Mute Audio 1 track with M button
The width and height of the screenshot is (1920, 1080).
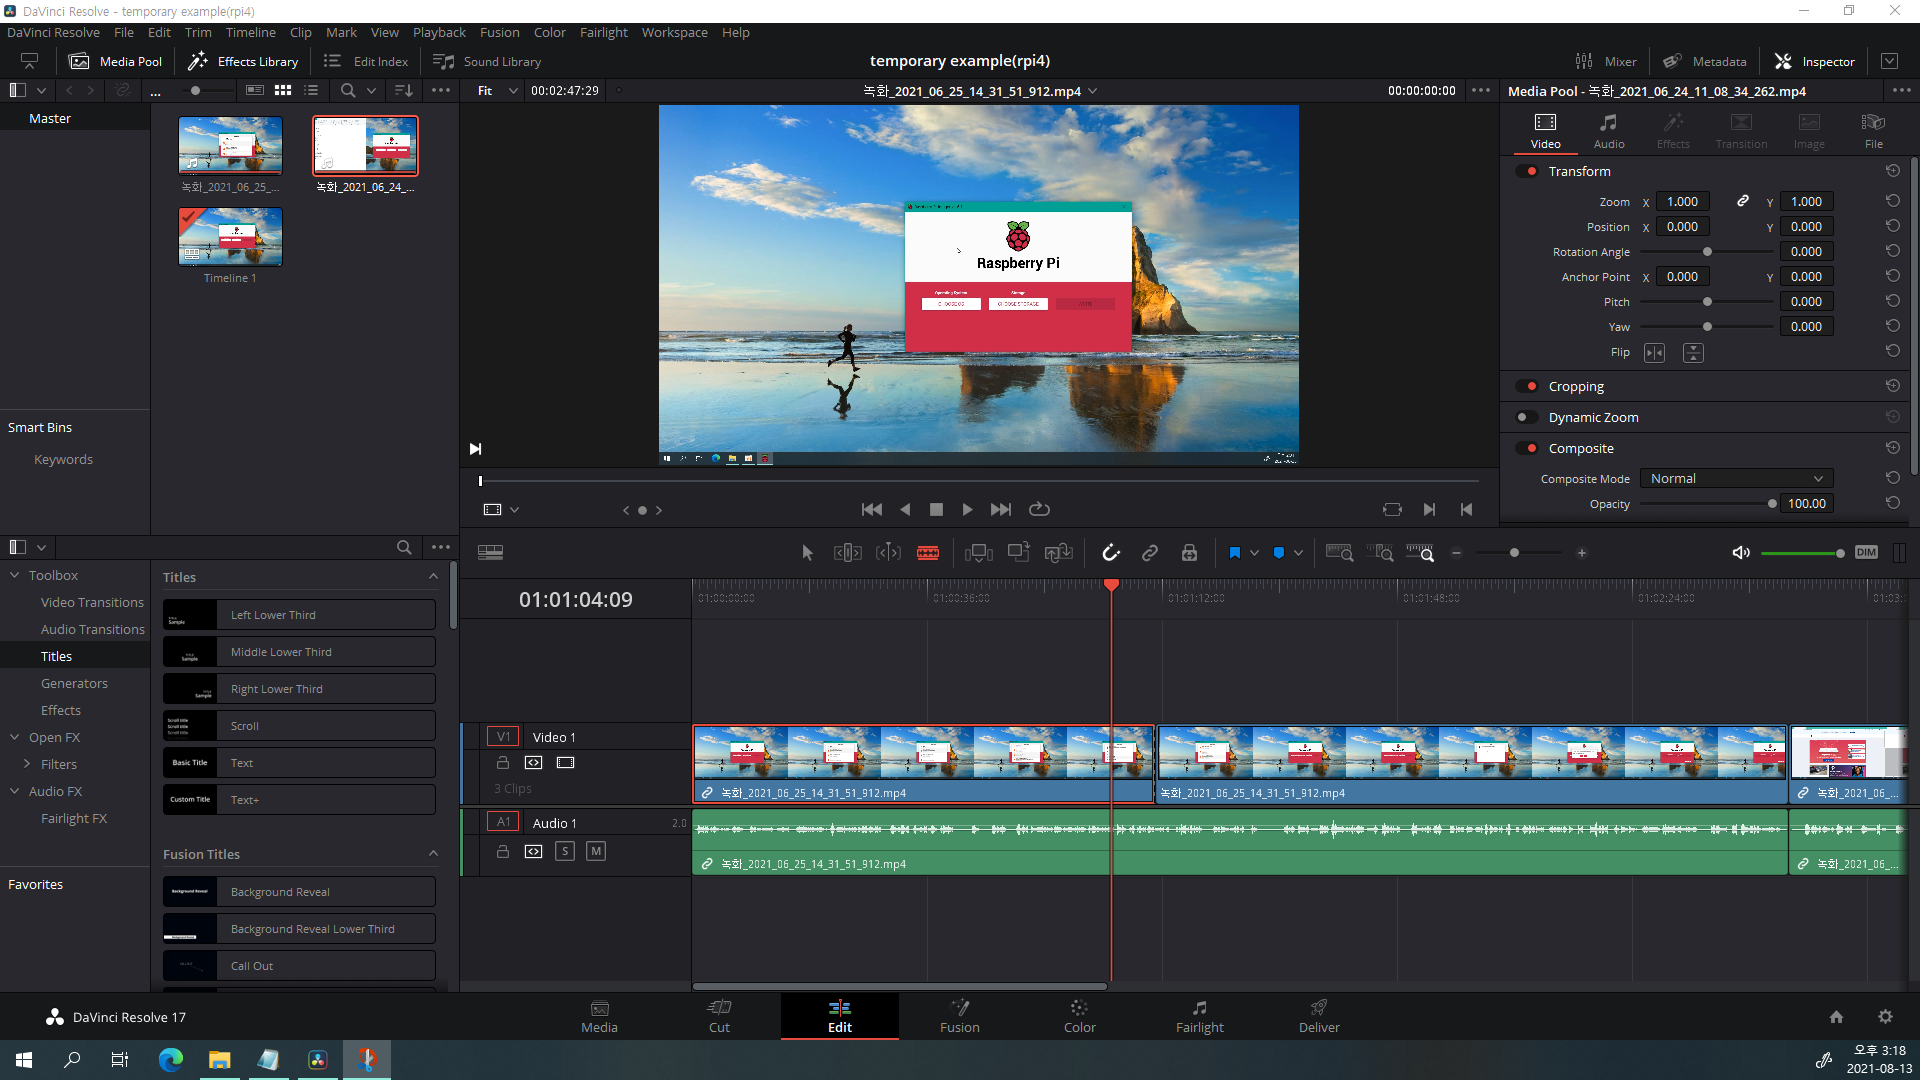pos(596,851)
